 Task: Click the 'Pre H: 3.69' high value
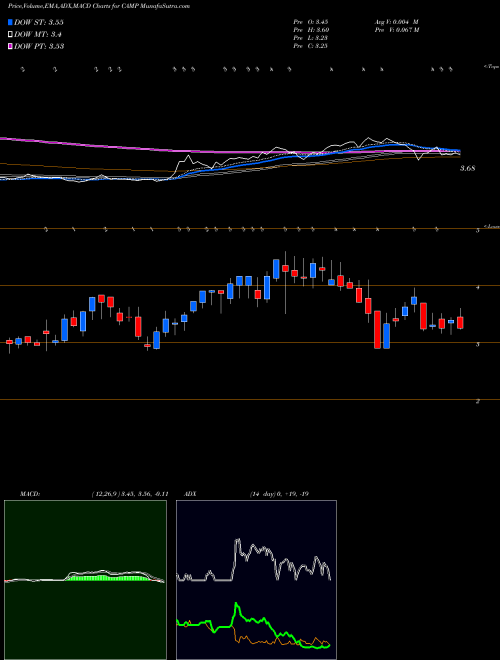311,30
